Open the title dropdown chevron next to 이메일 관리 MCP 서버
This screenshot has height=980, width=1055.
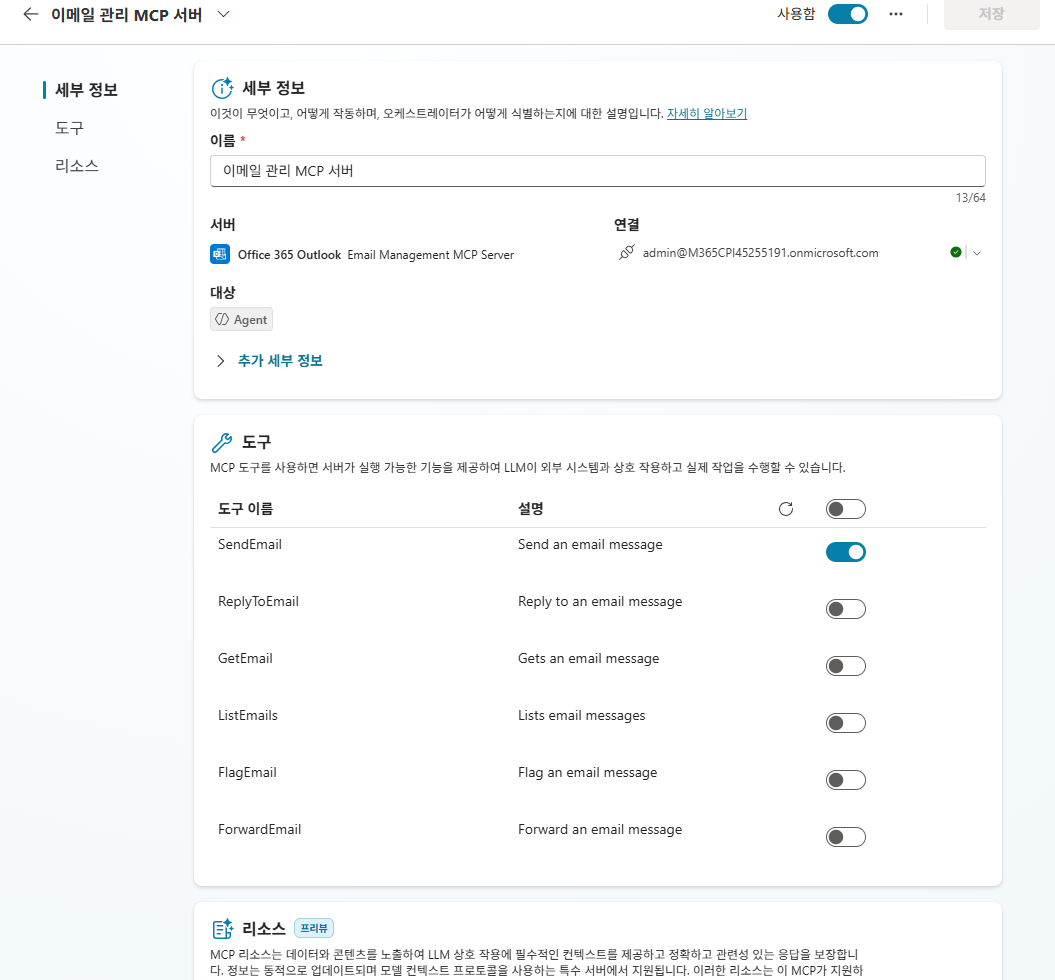[x=223, y=14]
